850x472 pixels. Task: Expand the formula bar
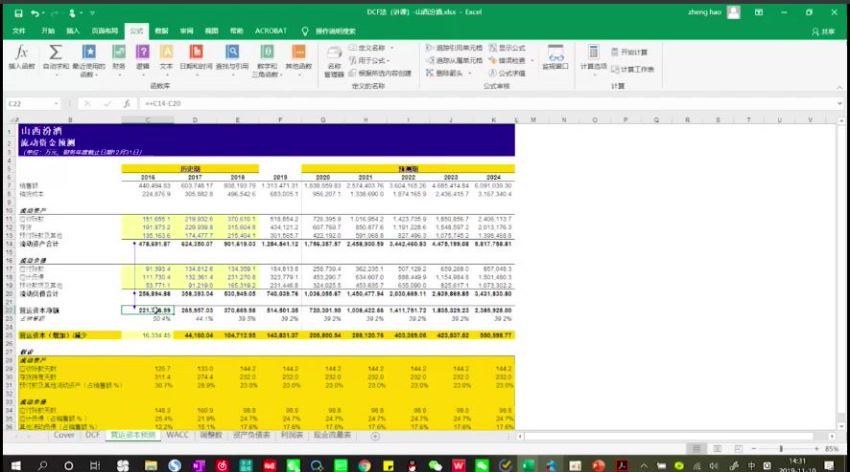point(840,104)
